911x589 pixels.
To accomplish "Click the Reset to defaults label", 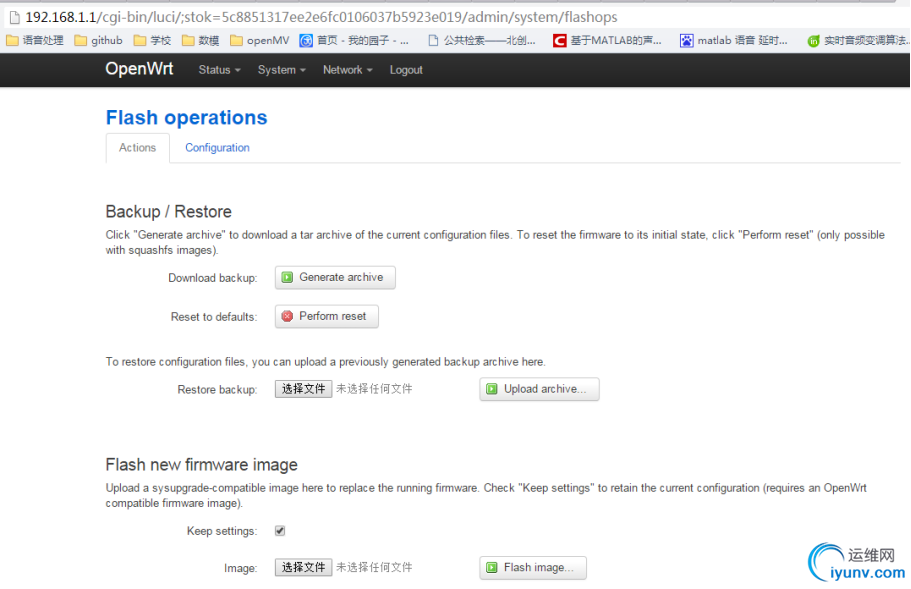I will point(214,317).
